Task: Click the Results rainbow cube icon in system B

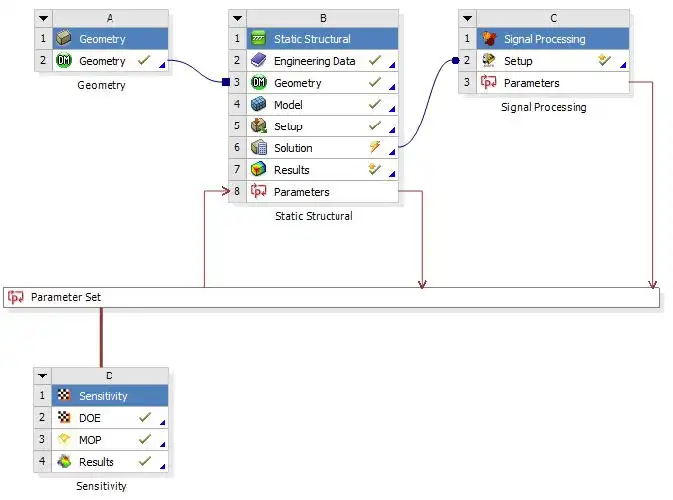Action: (258, 170)
